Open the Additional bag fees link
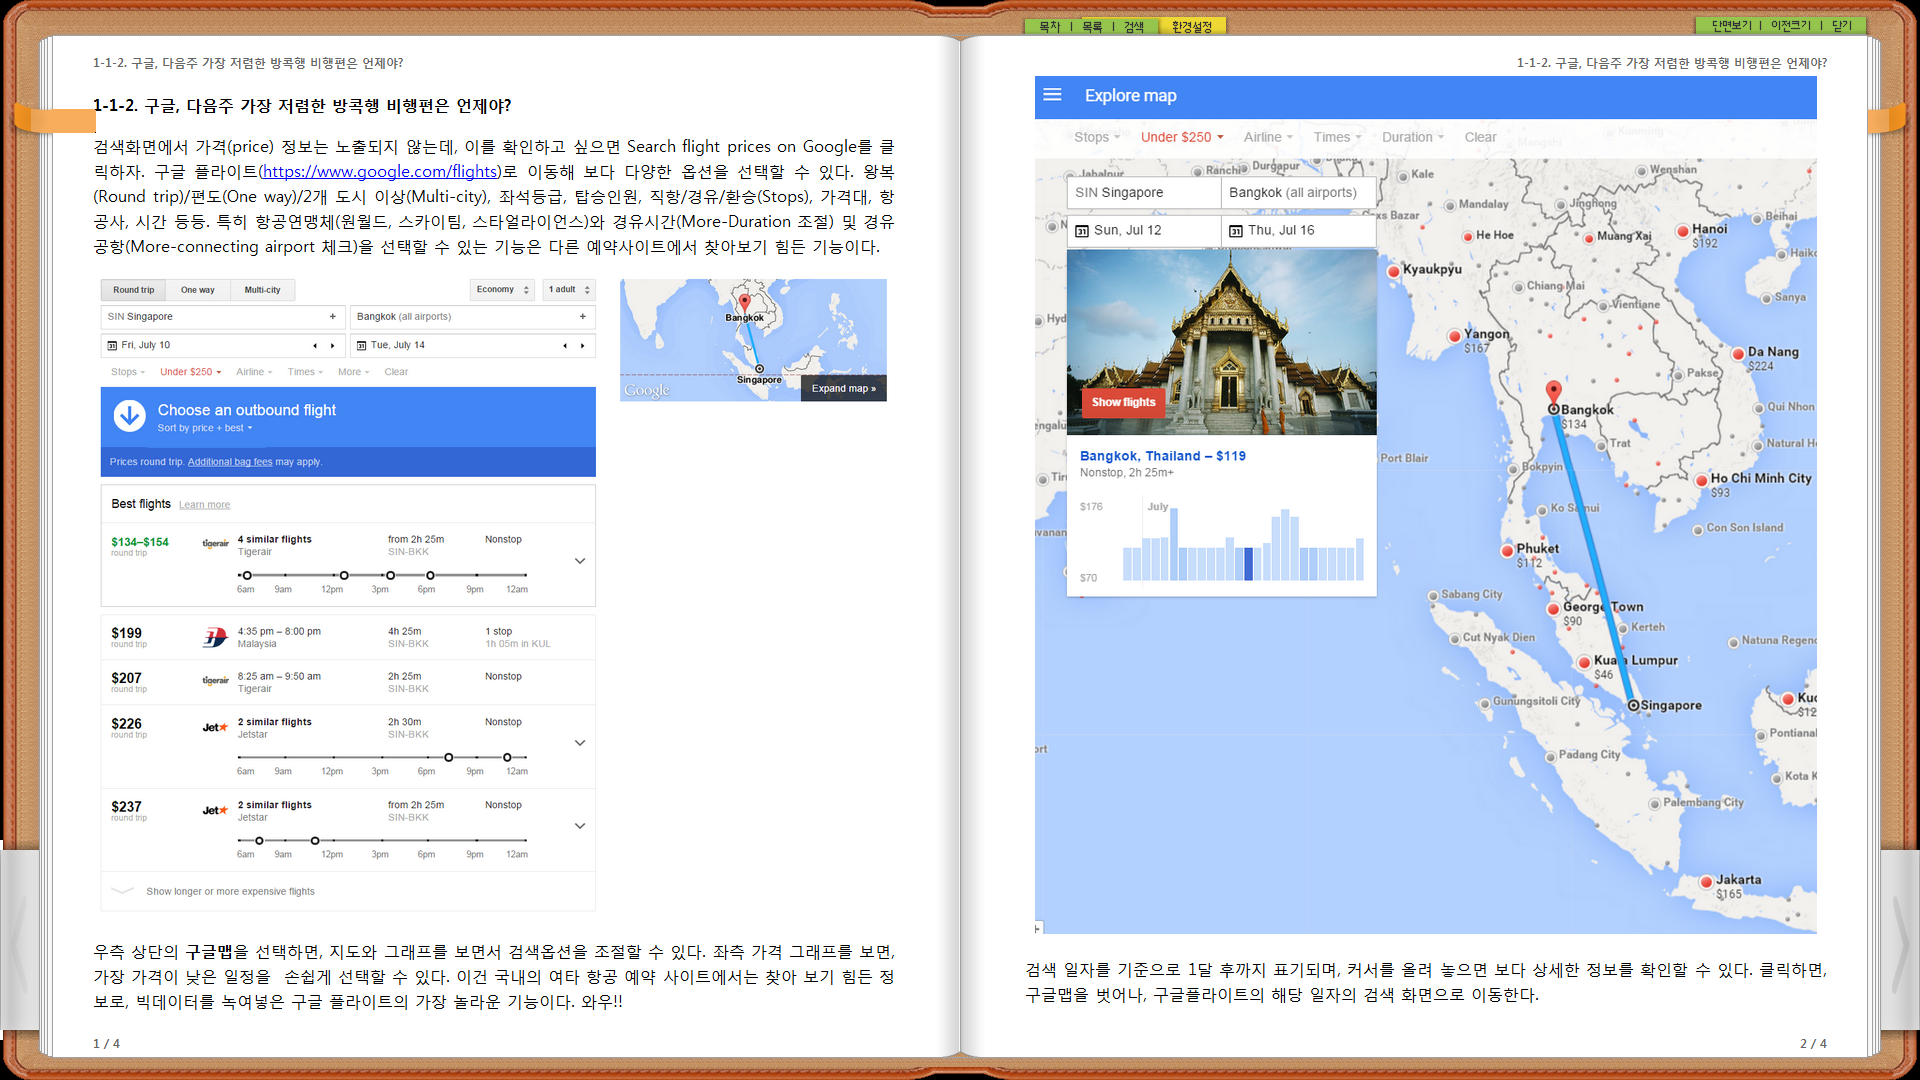 [x=230, y=462]
